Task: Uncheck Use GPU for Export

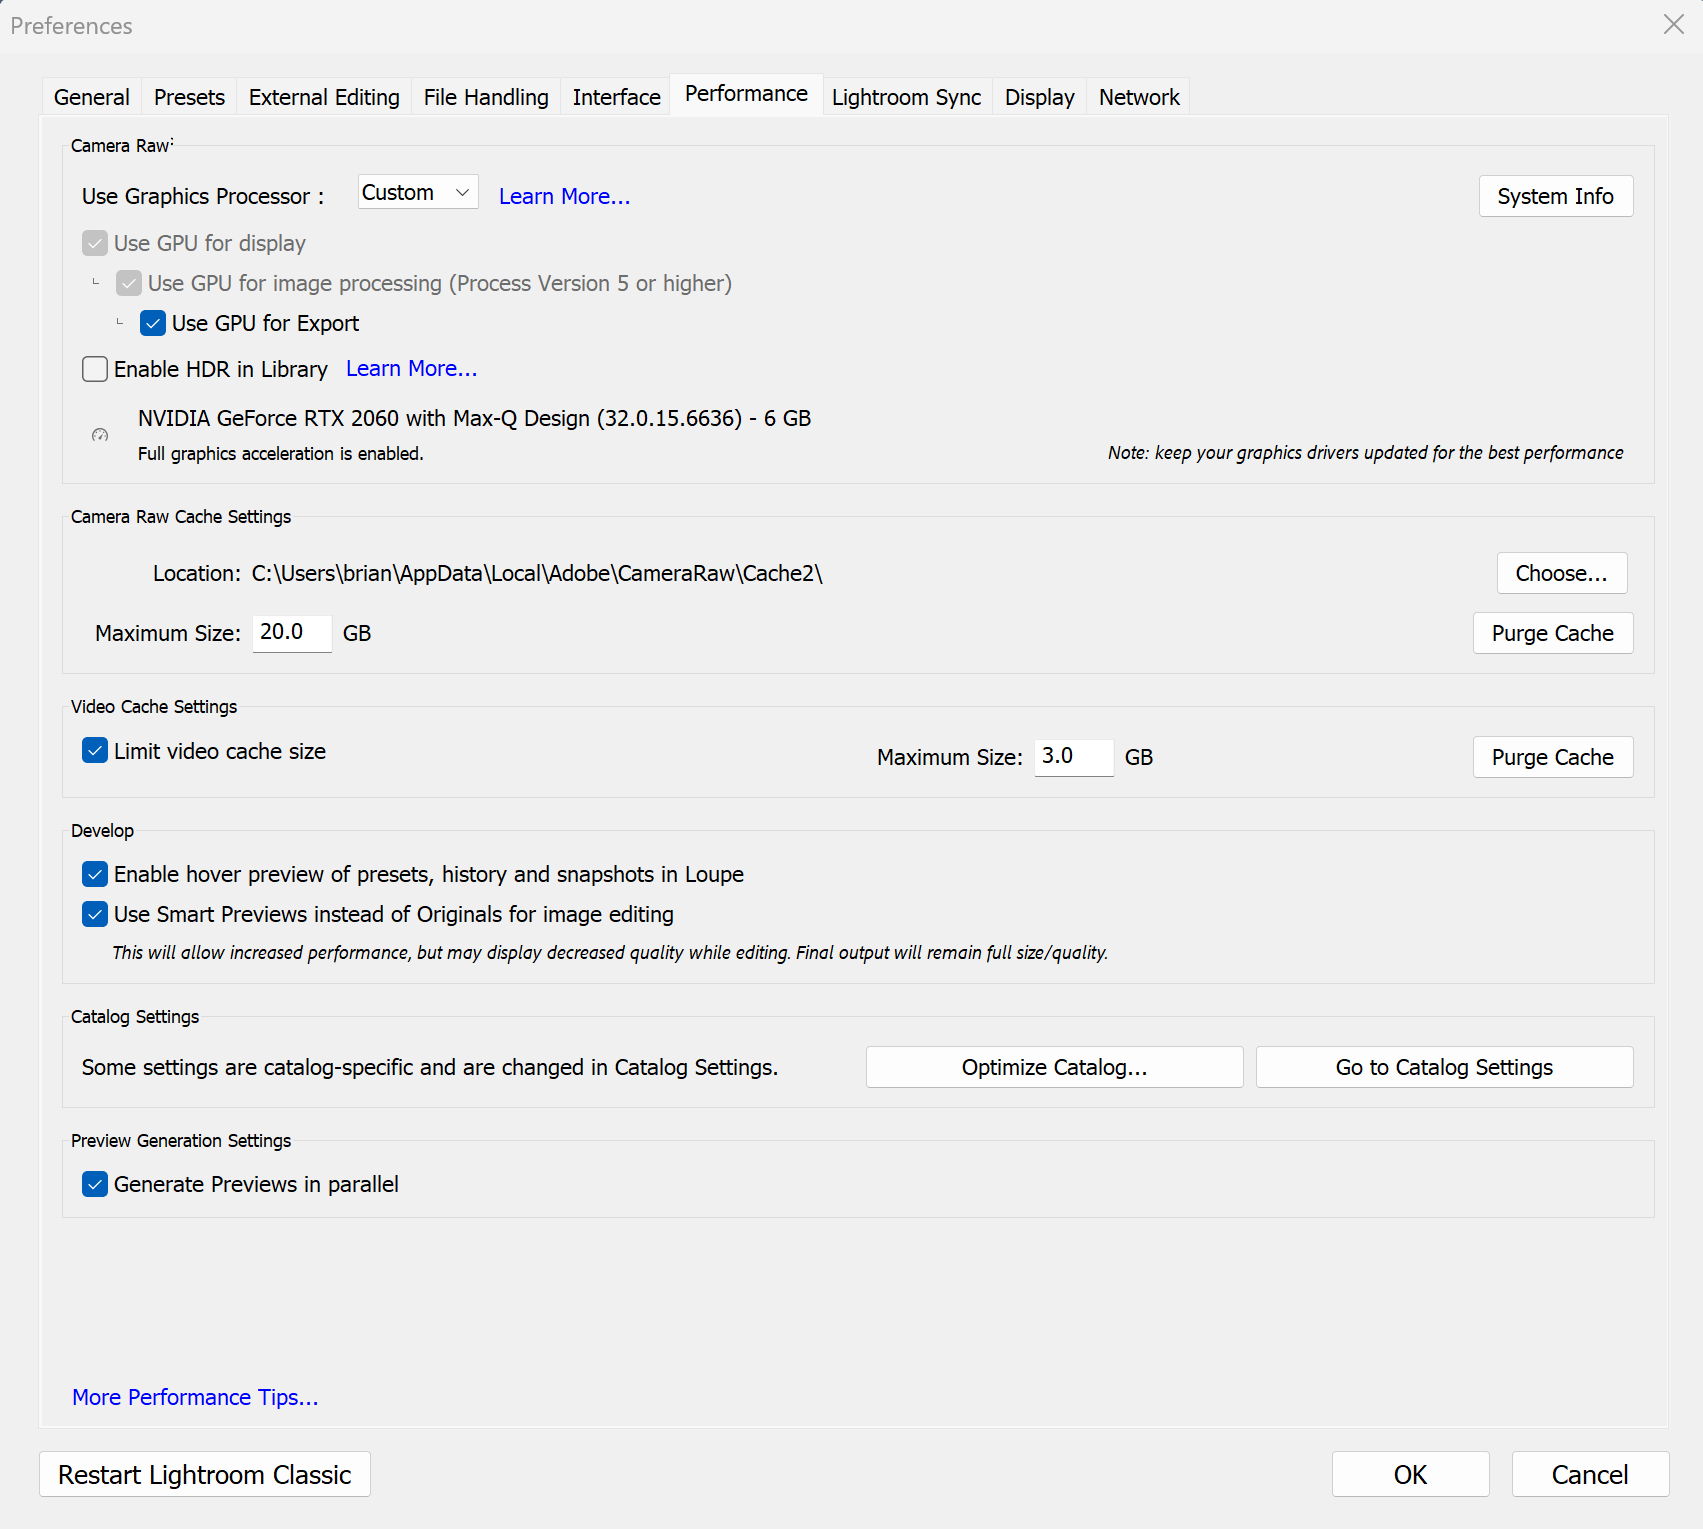Action: click(x=152, y=323)
